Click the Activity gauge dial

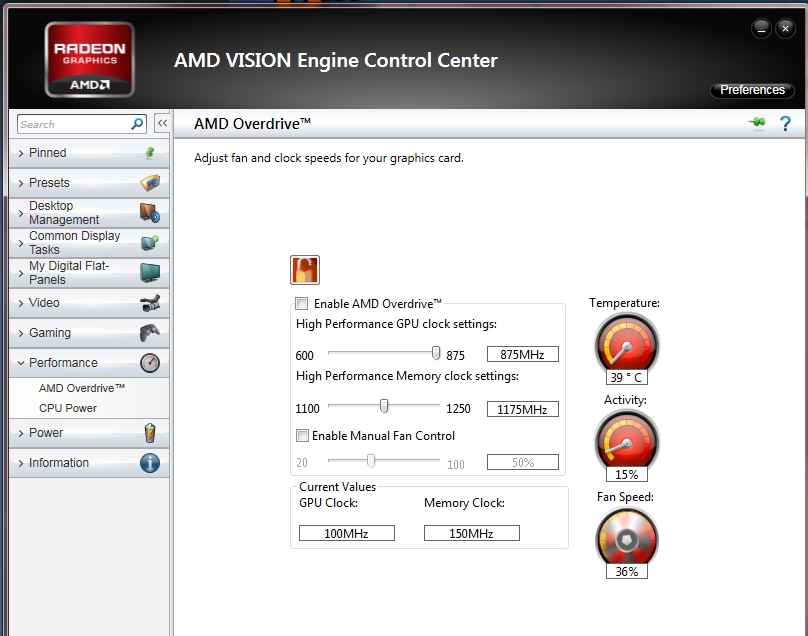(x=627, y=441)
